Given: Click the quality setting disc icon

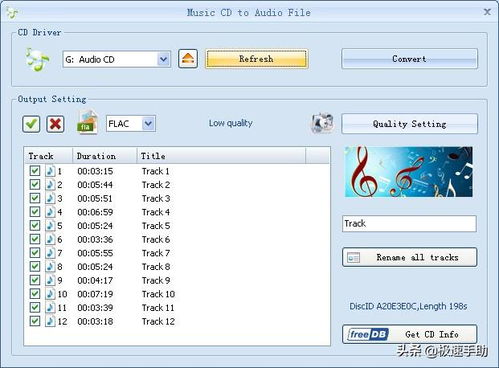Looking at the screenshot, I should click(x=322, y=123).
